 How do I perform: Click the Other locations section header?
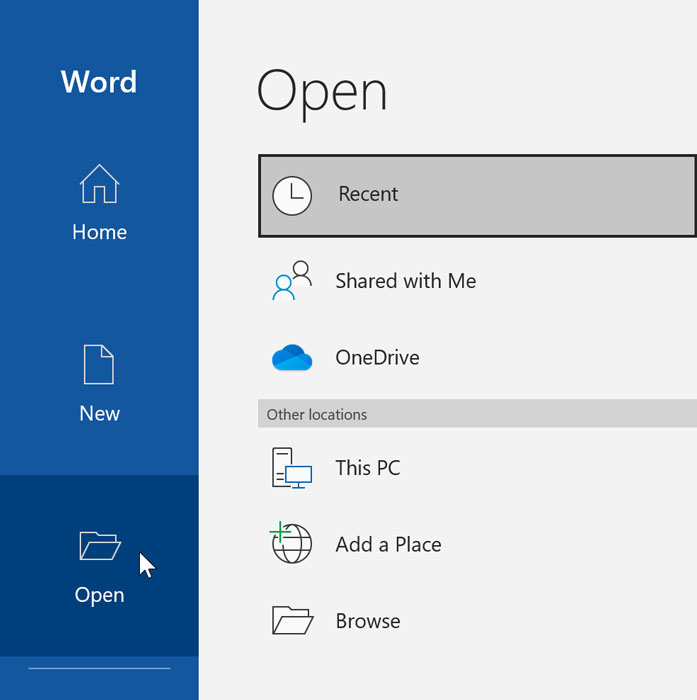click(x=317, y=414)
